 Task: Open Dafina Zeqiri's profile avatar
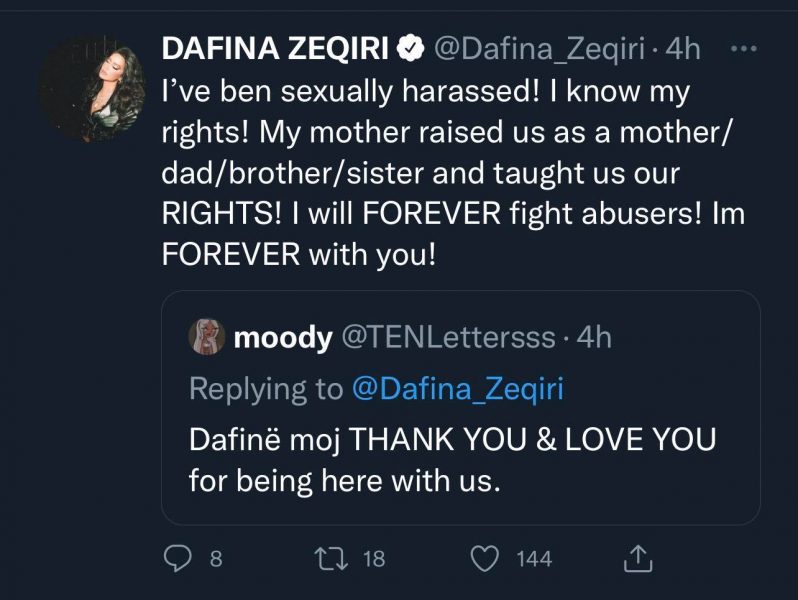pos(91,89)
